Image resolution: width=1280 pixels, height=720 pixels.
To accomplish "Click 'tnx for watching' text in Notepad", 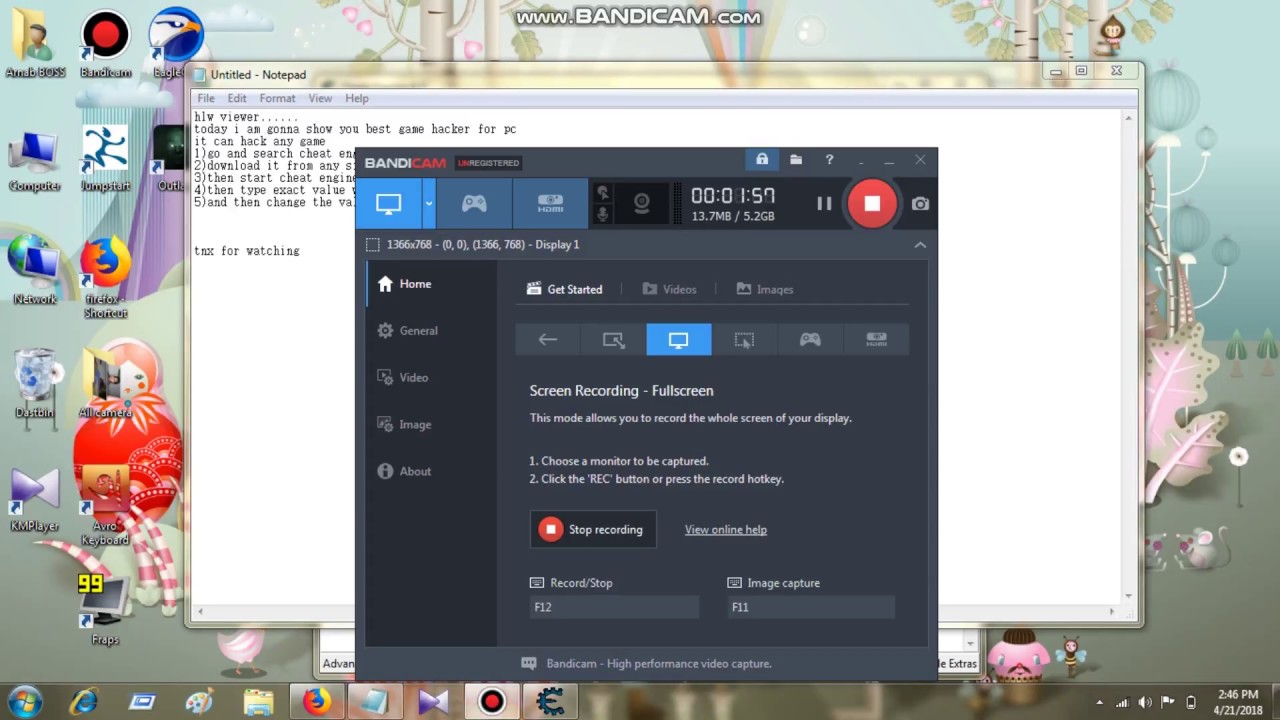I will pyautogui.click(x=247, y=251).
